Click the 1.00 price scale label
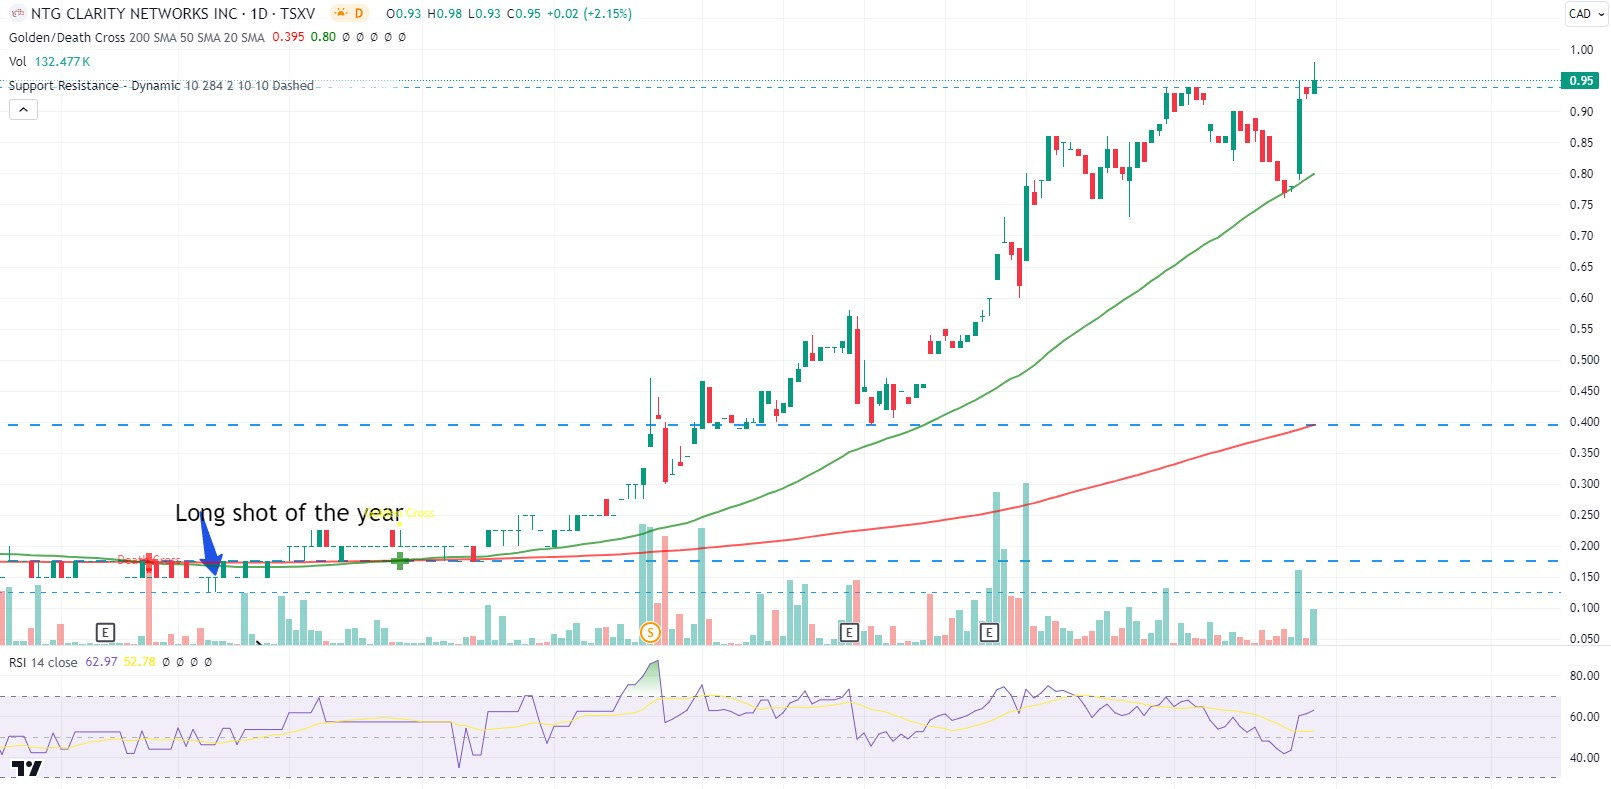The image size is (1611, 789). tap(1581, 49)
